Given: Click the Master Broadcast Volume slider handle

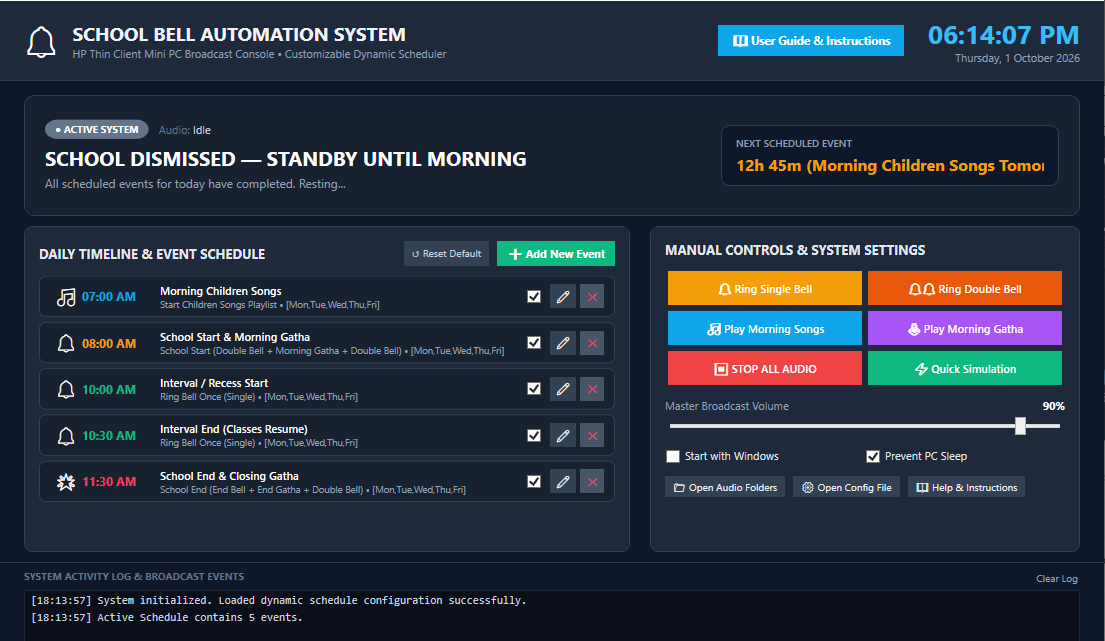Looking at the screenshot, I should click(x=1020, y=425).
